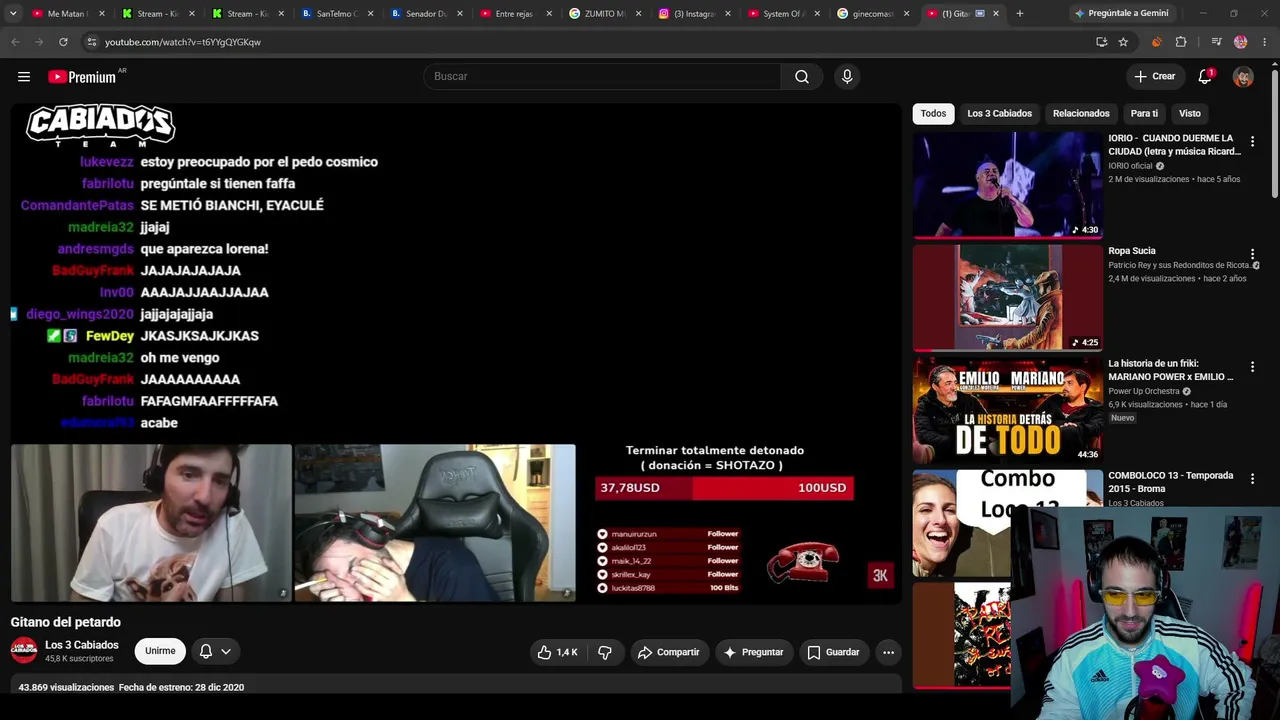Open the Ropa Sucia video title
This screenshot has width=1280, height=720.
pos(1132,251)
